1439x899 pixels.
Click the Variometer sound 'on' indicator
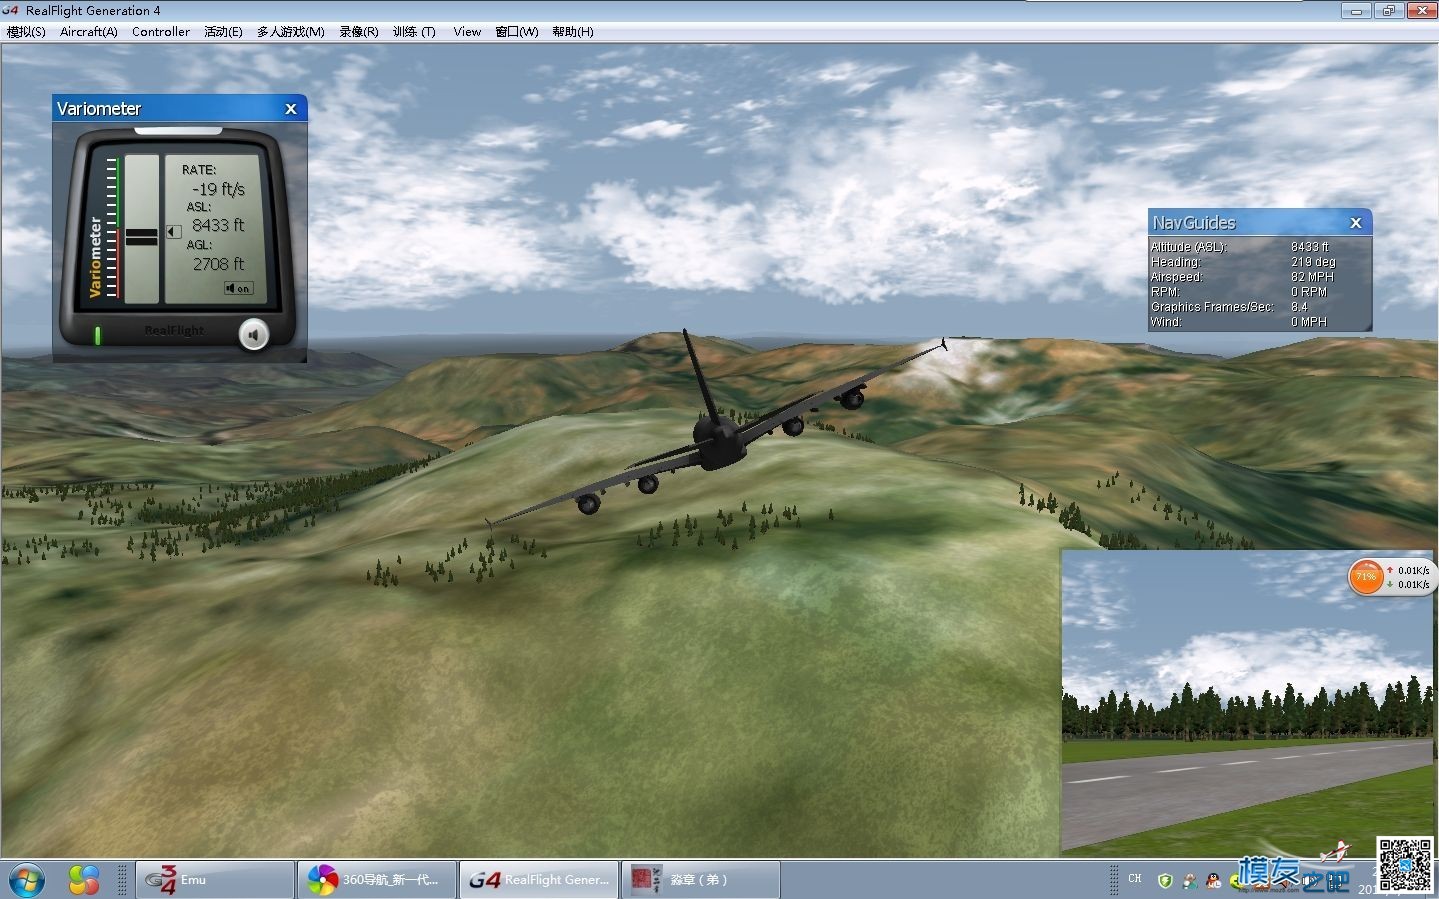click(239, 288)
